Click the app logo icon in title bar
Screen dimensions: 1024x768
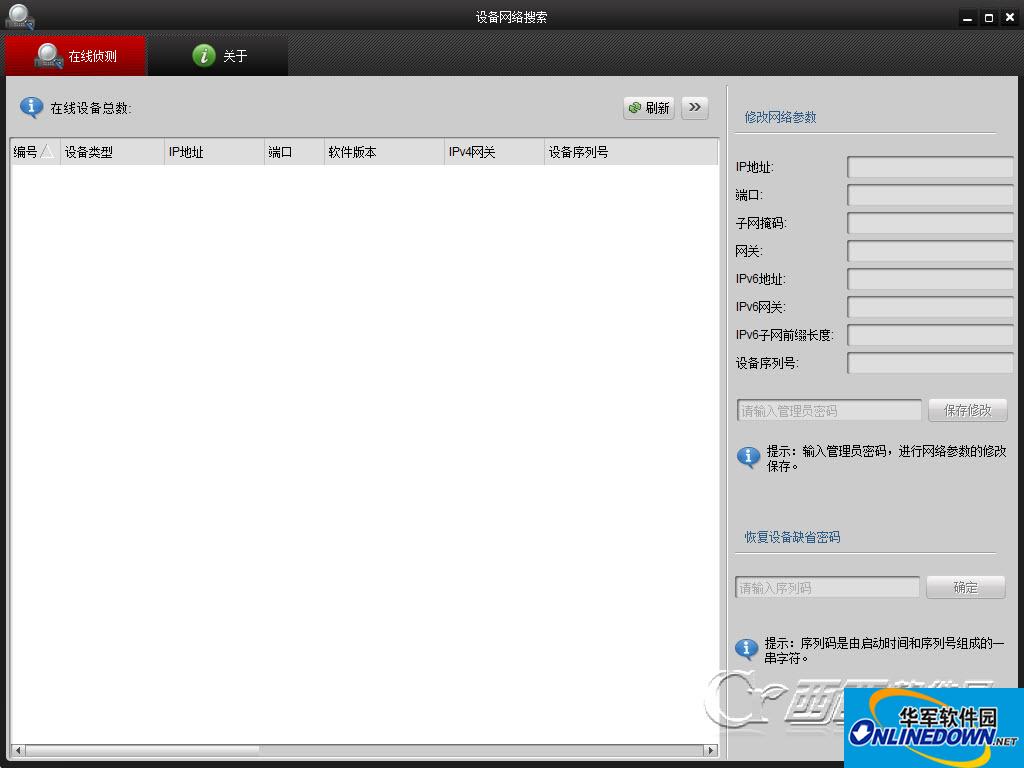[x=19, y=16]
